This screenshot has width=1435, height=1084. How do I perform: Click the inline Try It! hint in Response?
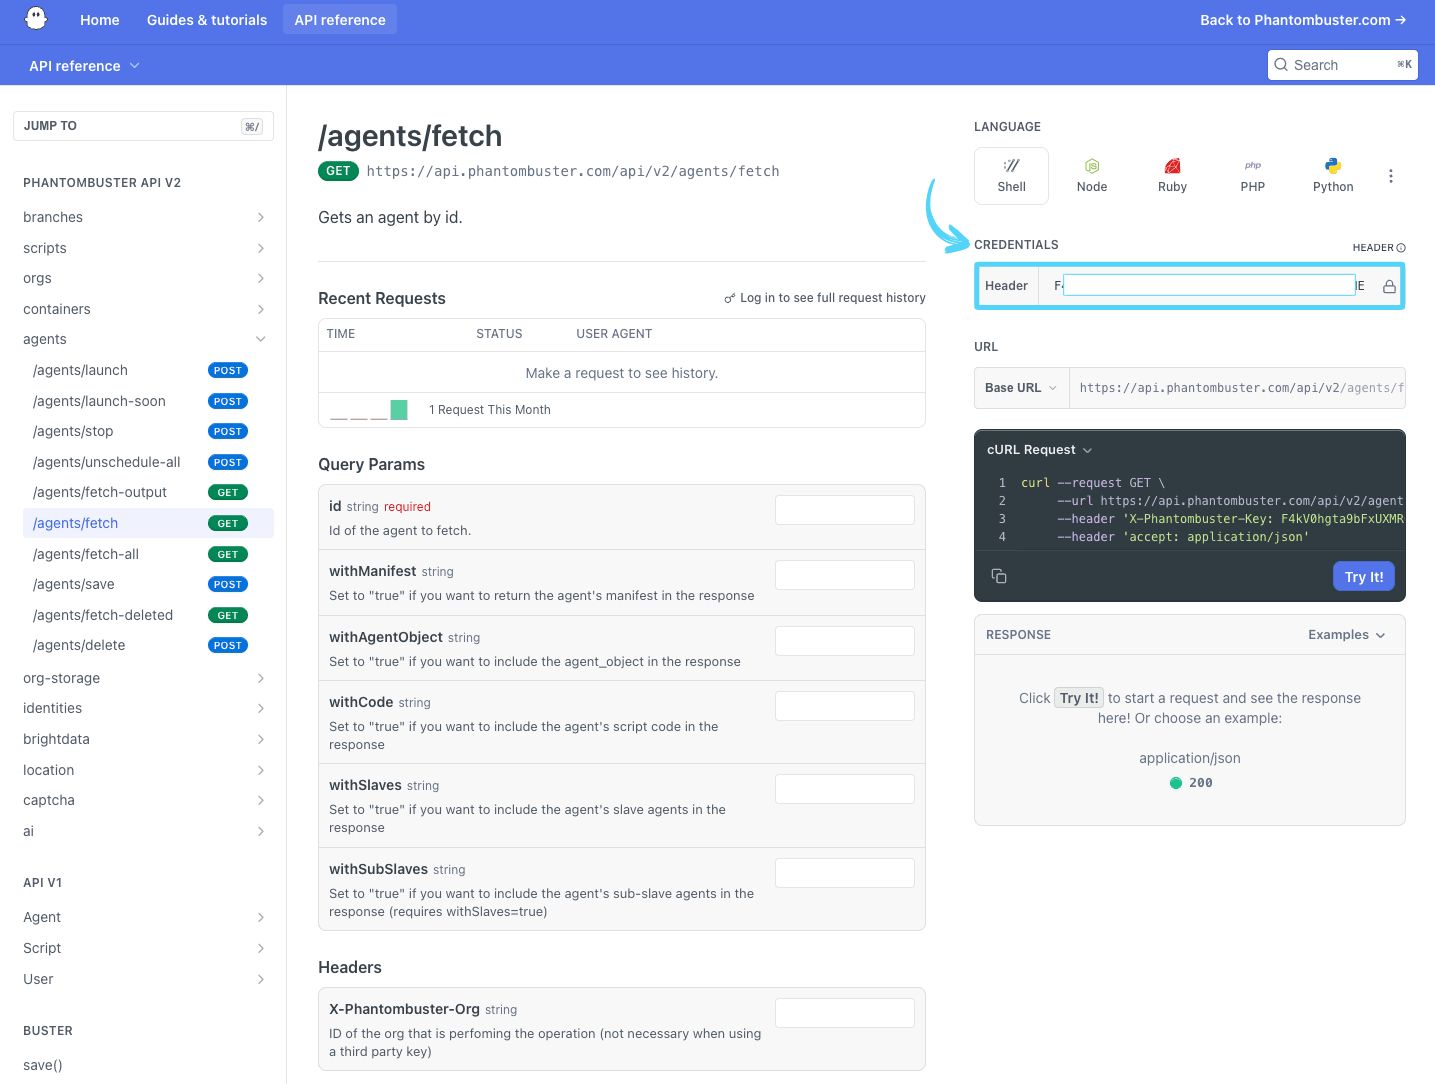tap(1079, 698)
